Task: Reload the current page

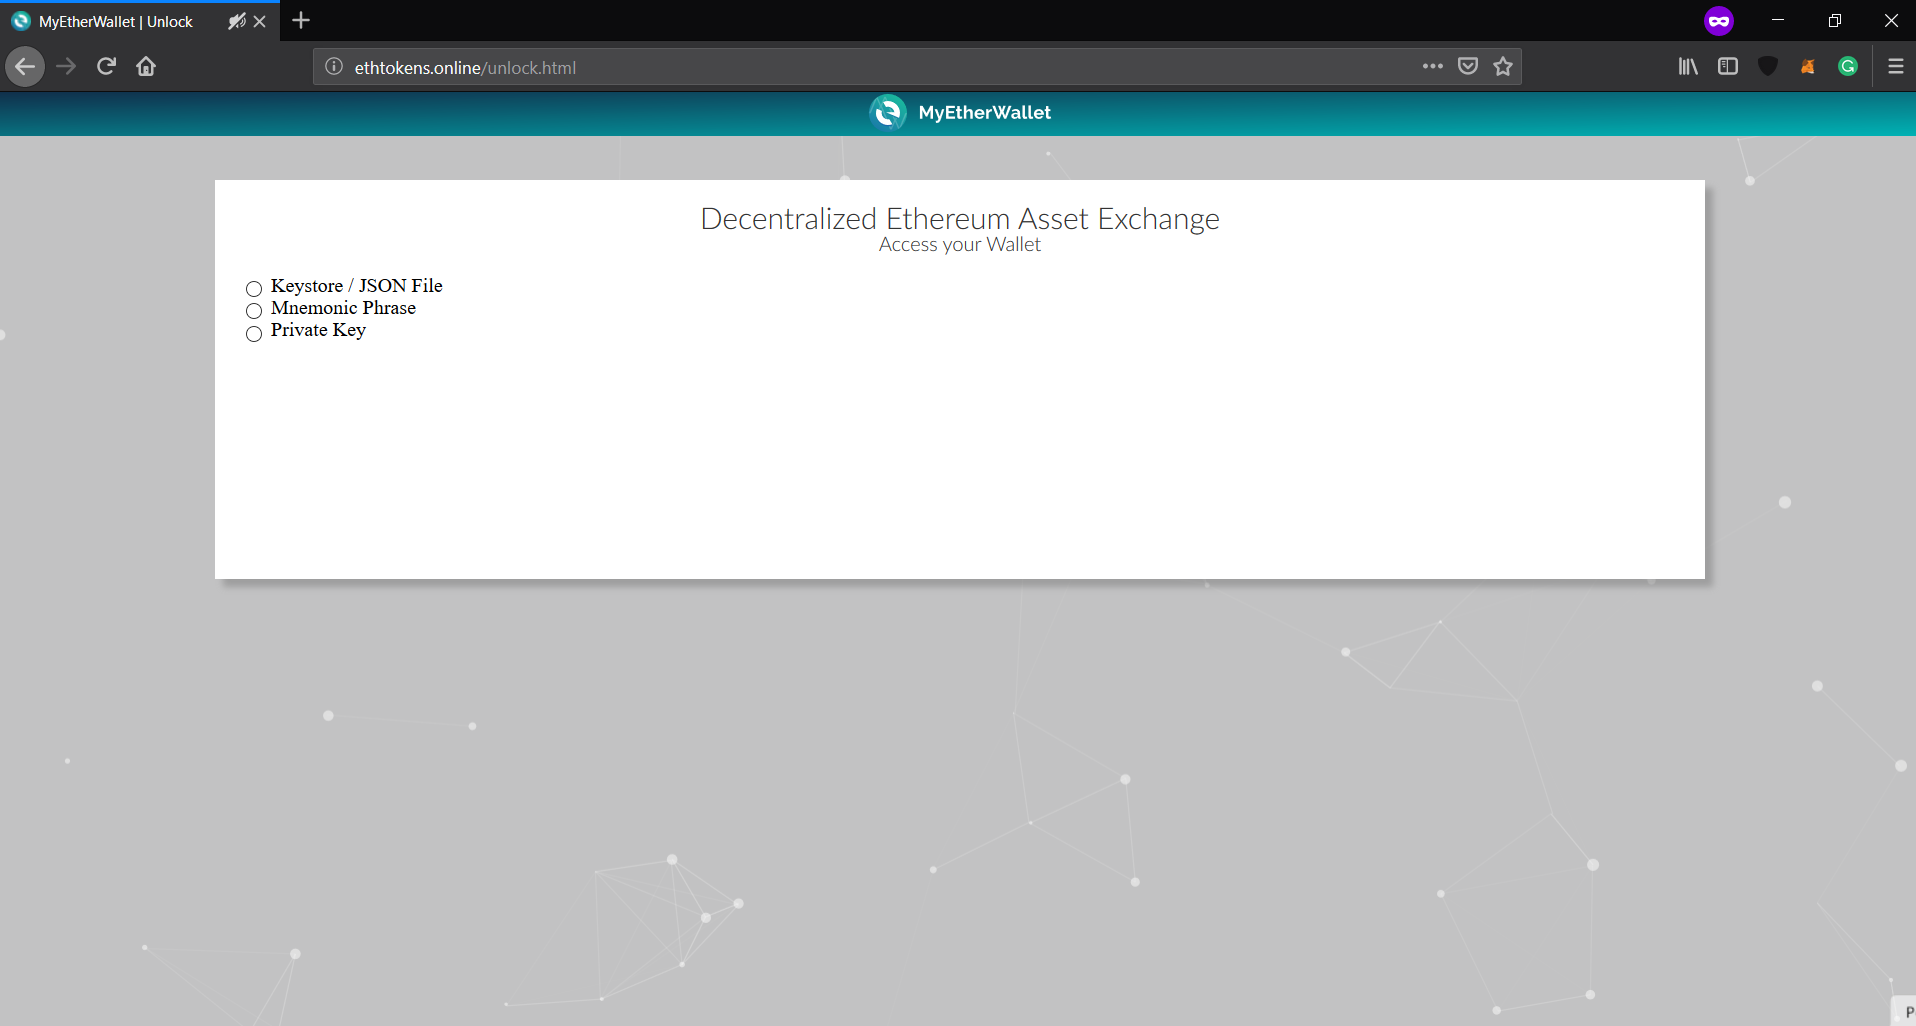Action: coord(106,66)
